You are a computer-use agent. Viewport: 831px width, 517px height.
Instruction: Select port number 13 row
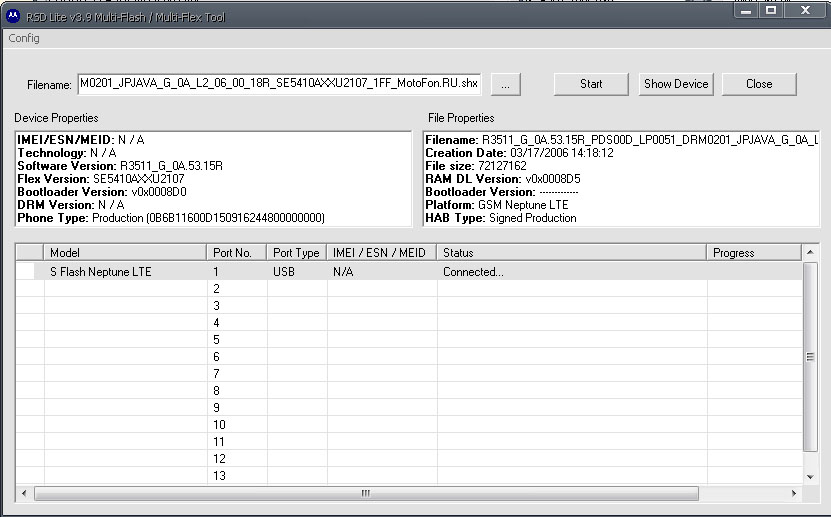pos(409,475)
